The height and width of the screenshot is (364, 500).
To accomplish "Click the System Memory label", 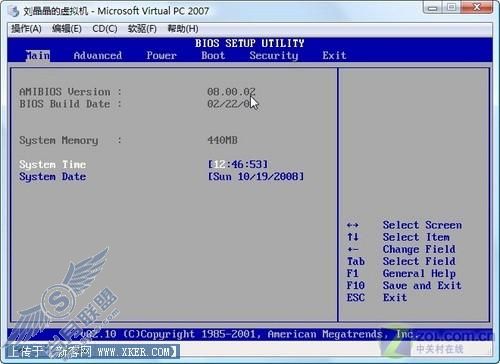I will click(x=70, y=140).
